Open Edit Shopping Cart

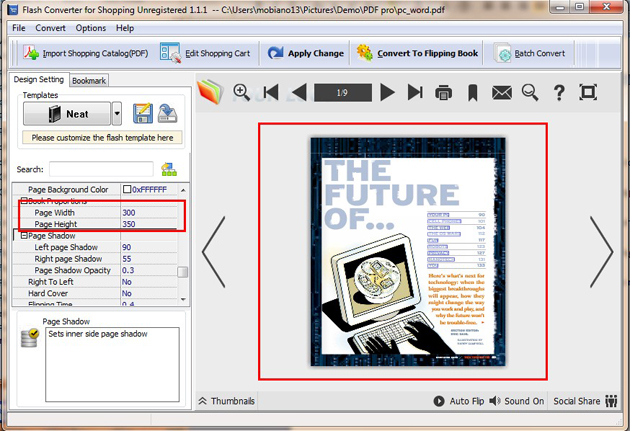pos(205,53)
